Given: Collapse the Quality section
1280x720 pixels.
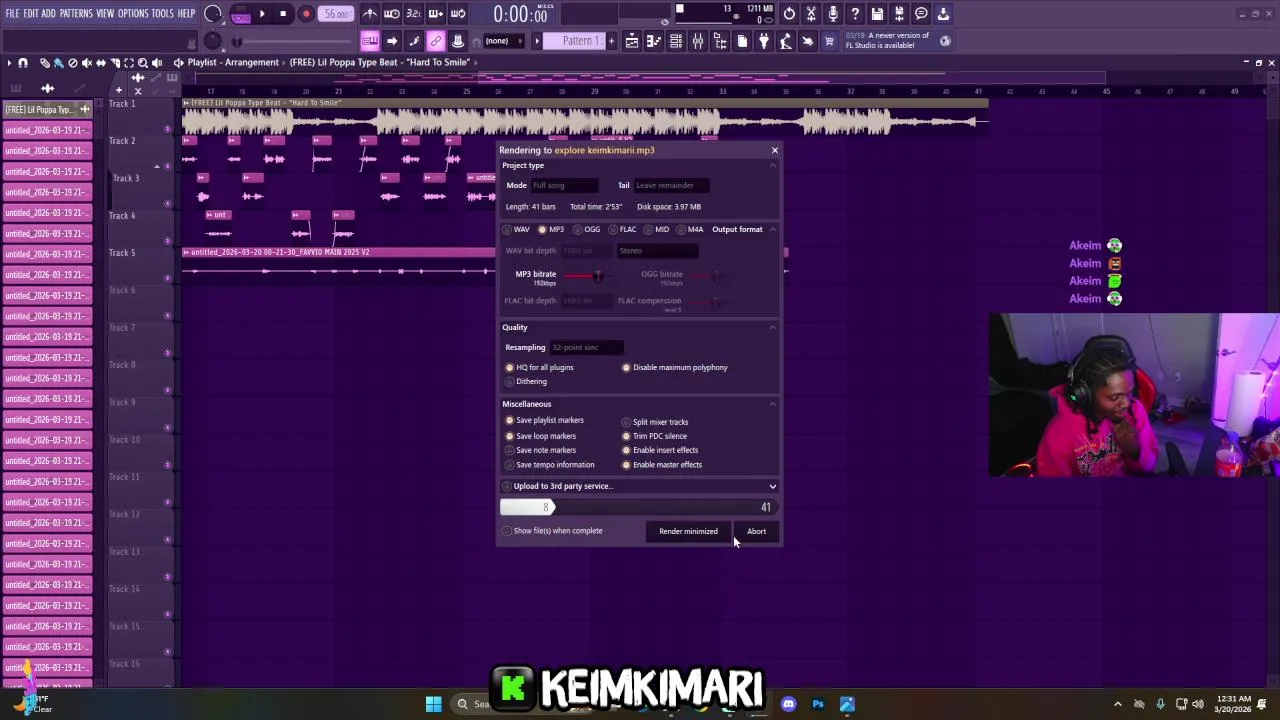Looking at the screenshot, I should pos(773,328).
